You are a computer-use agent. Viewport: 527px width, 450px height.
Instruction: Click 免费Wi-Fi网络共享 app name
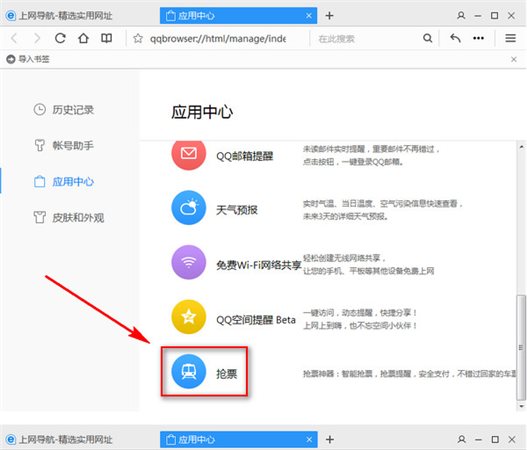[258, 265]
